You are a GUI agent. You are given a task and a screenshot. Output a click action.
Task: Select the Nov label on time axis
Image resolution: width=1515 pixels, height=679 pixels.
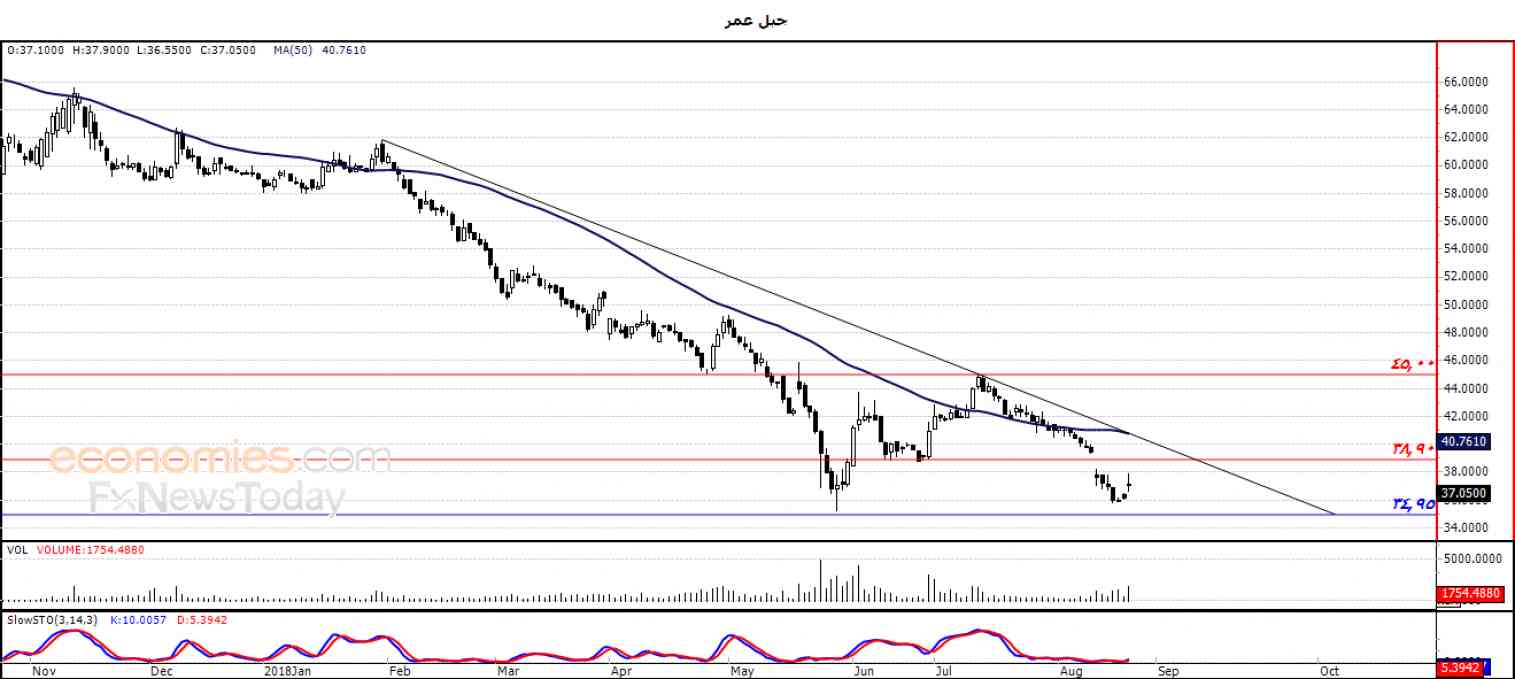41,670
